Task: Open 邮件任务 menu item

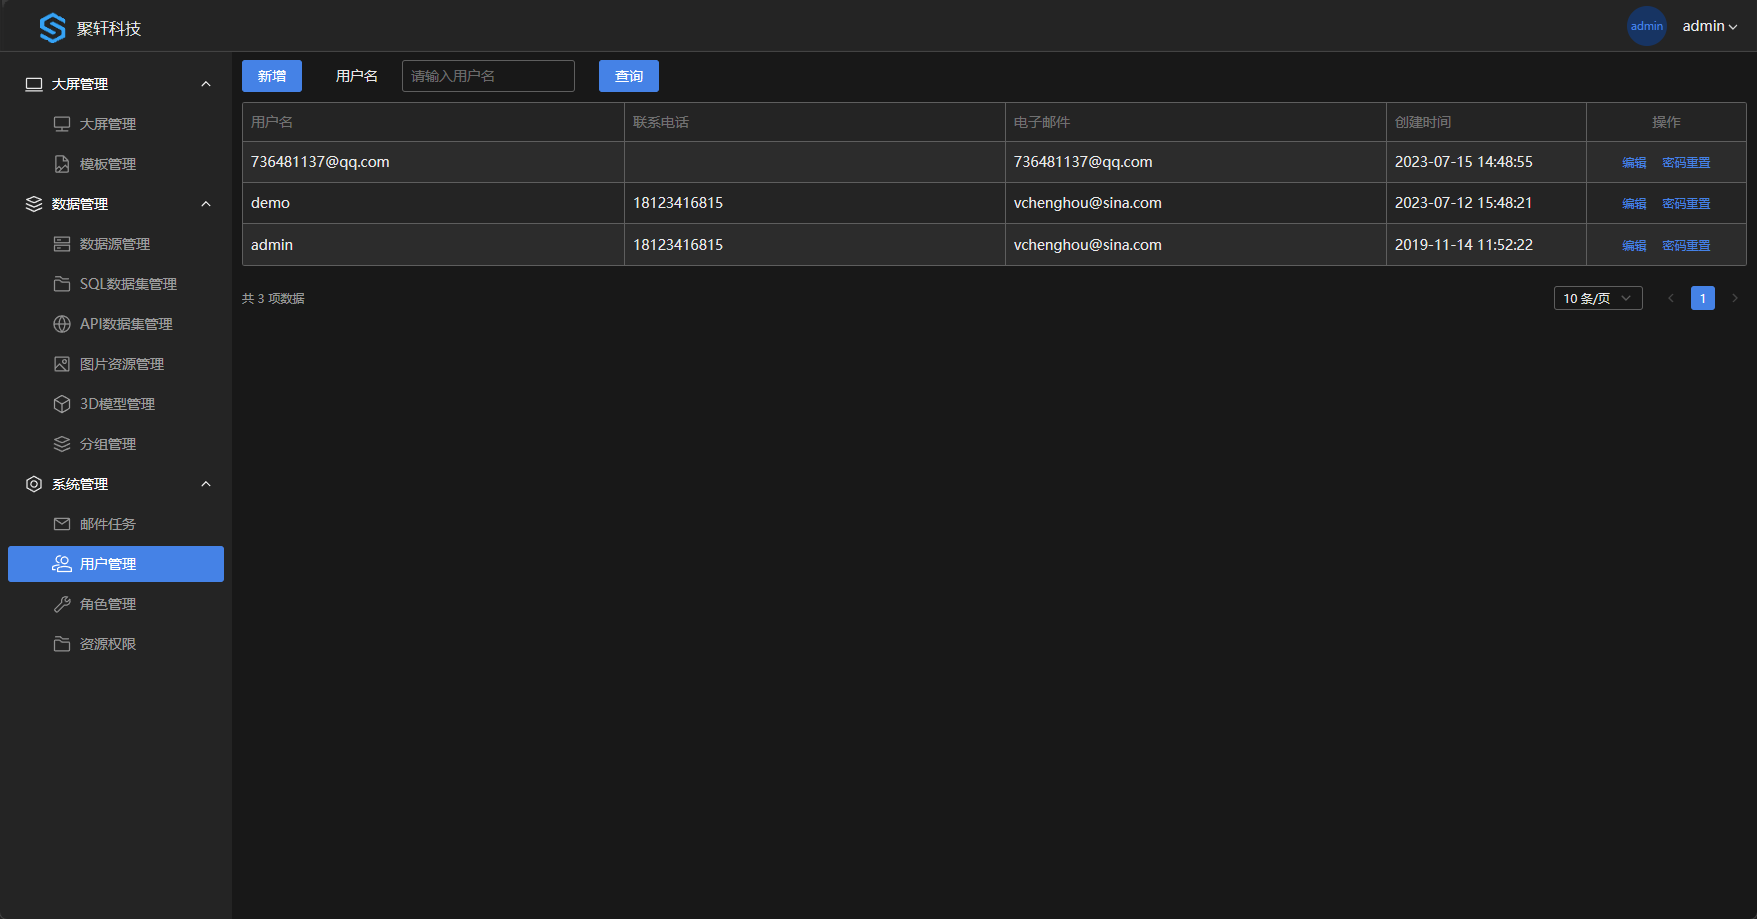Action: (116, 524)
